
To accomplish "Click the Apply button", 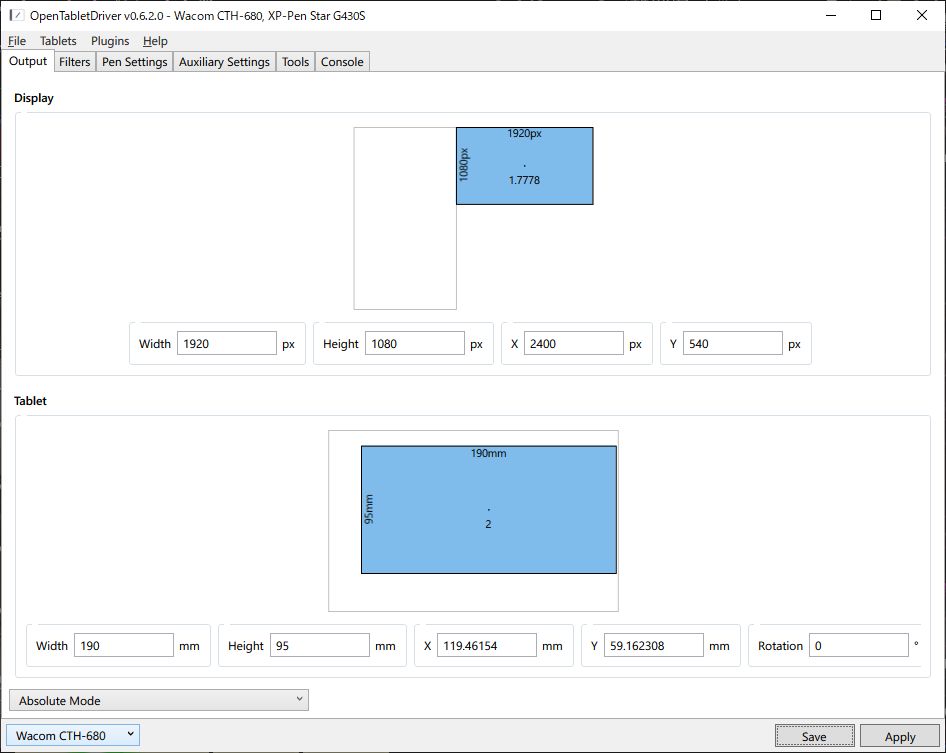I will [x=900, y=736].
